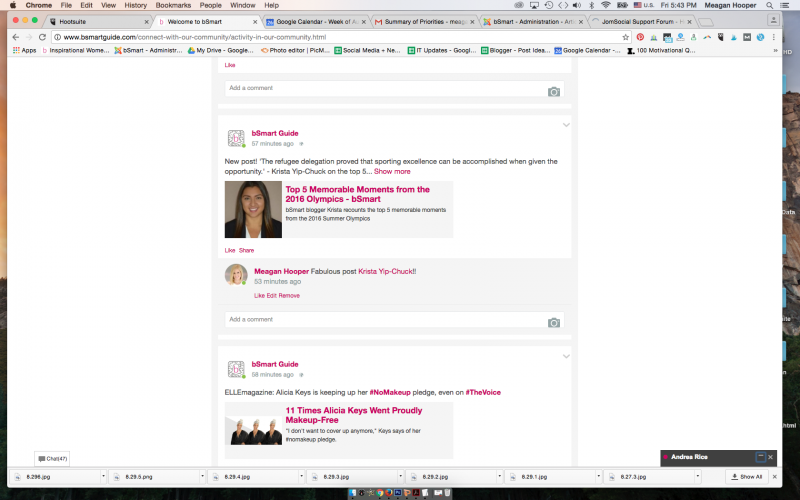This screenshot has height=500, width=800.
Task: Open the History menu
Action: pos(135,5)
